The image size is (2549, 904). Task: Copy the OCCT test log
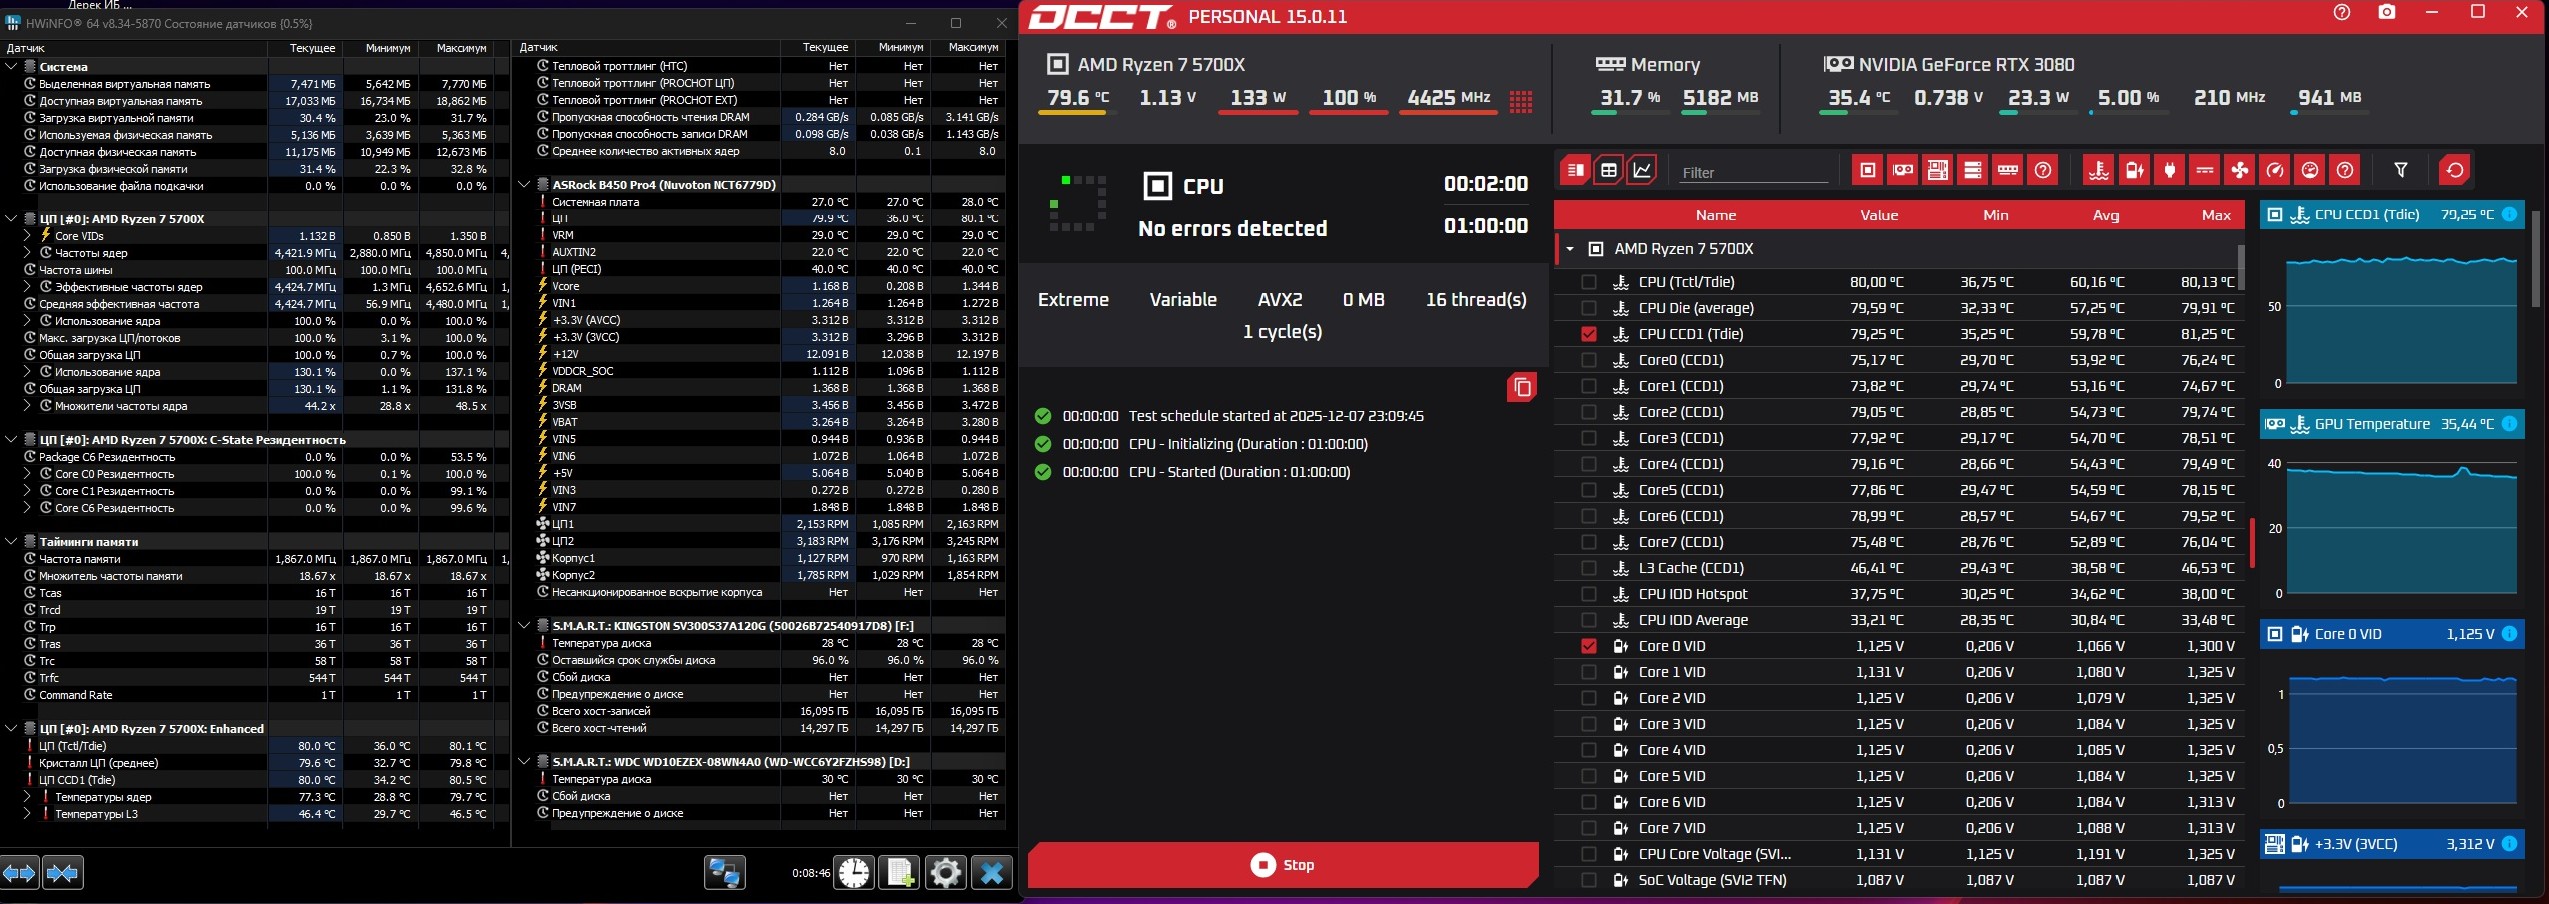pyautogui.click(x=1522, y=387)
